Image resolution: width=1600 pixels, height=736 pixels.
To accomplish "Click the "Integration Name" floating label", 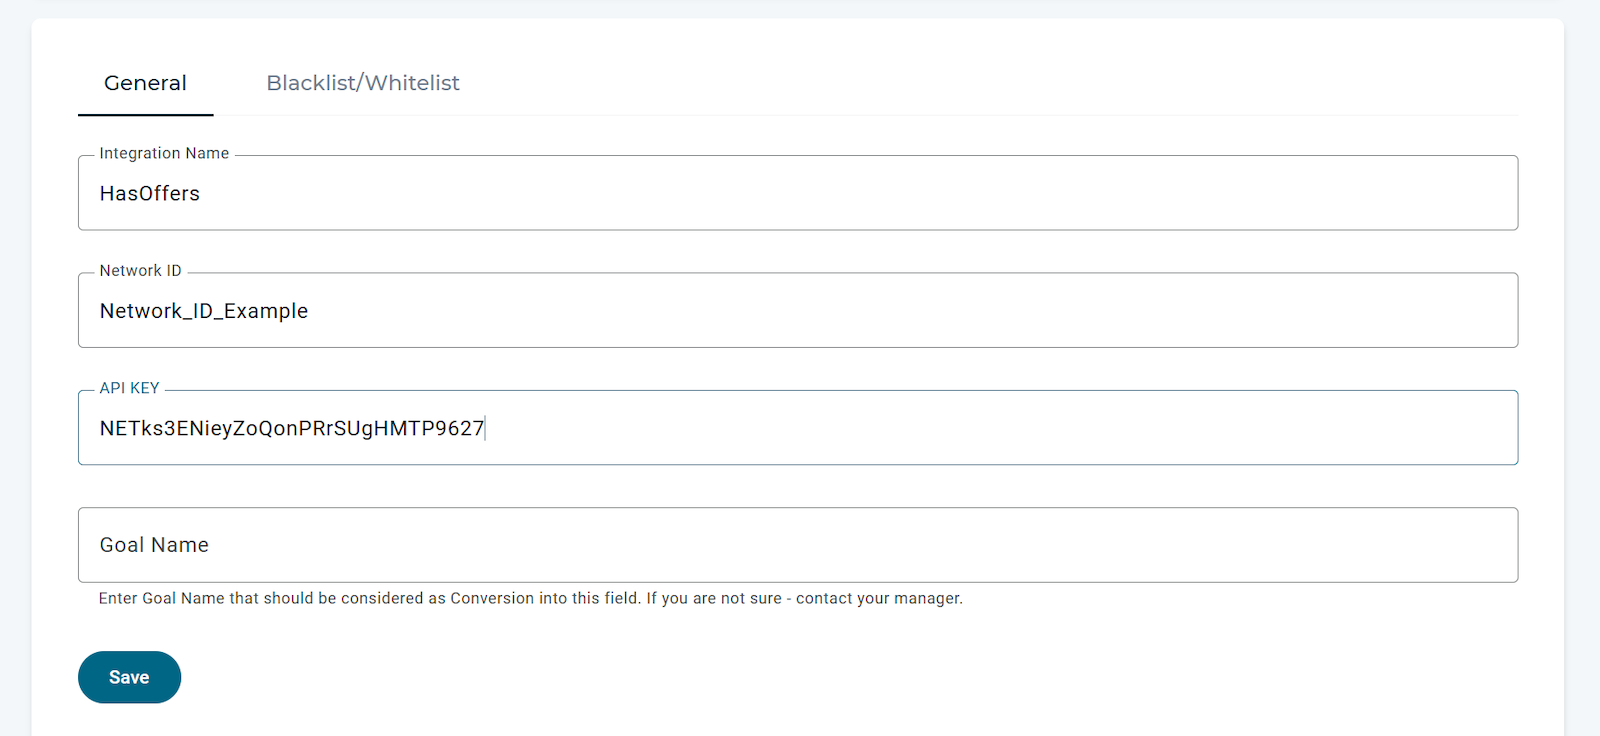I will point(164,153).
